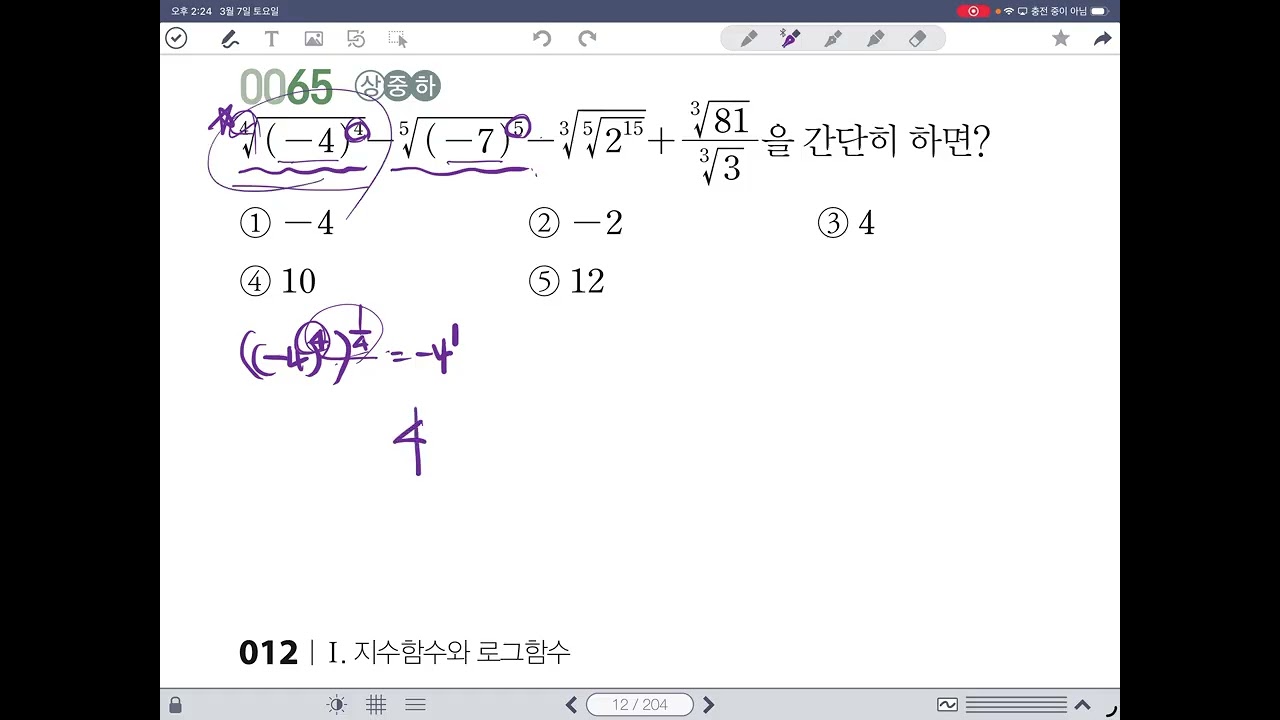Toggle the page lock icon
This screenshot has width=1280, height=720.
tap(176, 705)
